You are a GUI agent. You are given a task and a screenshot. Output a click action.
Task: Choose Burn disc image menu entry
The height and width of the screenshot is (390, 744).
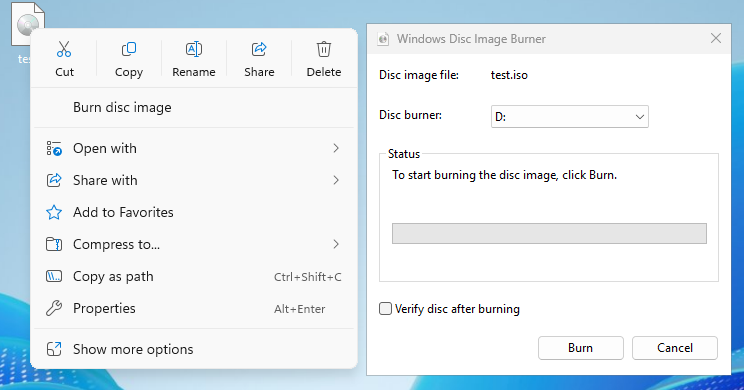tap(194, 108)
